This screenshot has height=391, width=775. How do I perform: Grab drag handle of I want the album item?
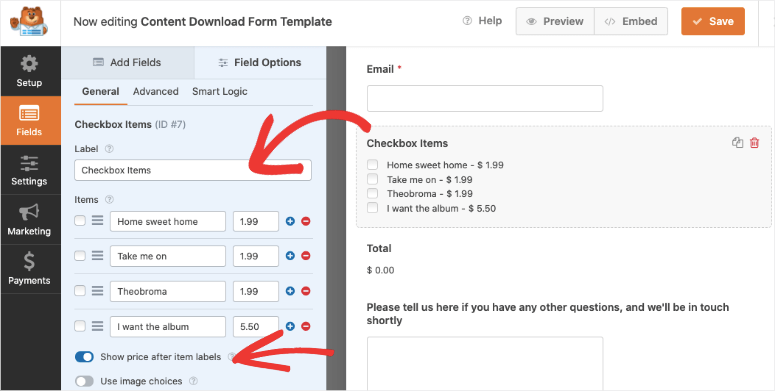pyautogui.click(x=97, y=326)
